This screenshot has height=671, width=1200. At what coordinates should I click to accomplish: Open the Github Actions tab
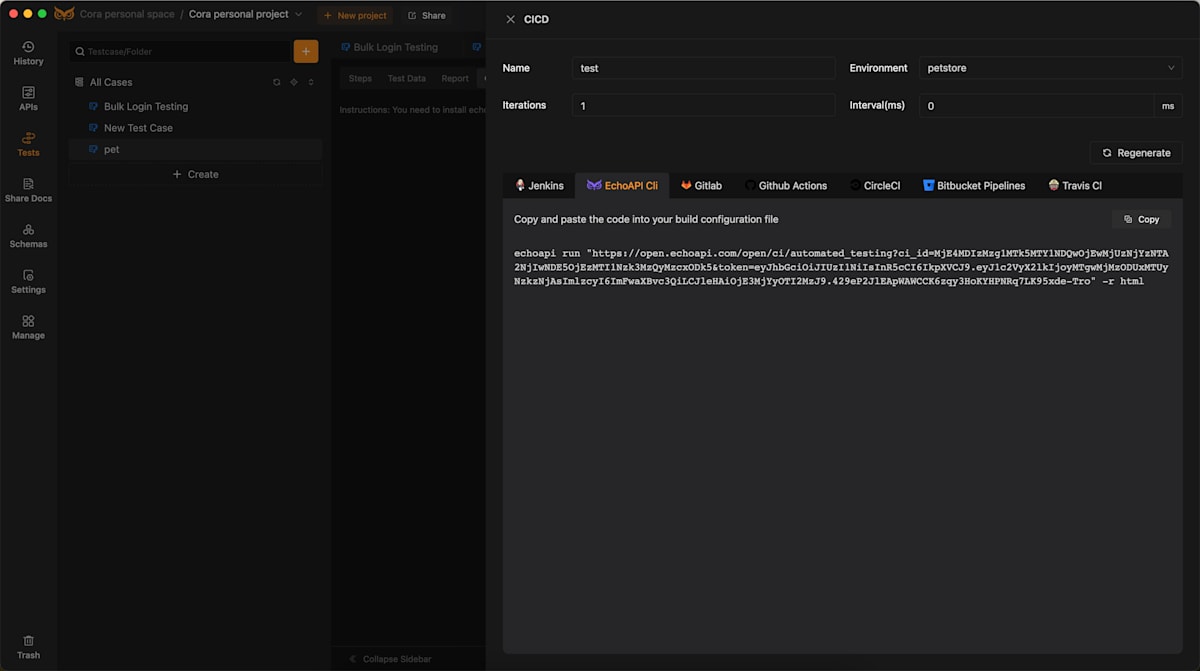786,185
